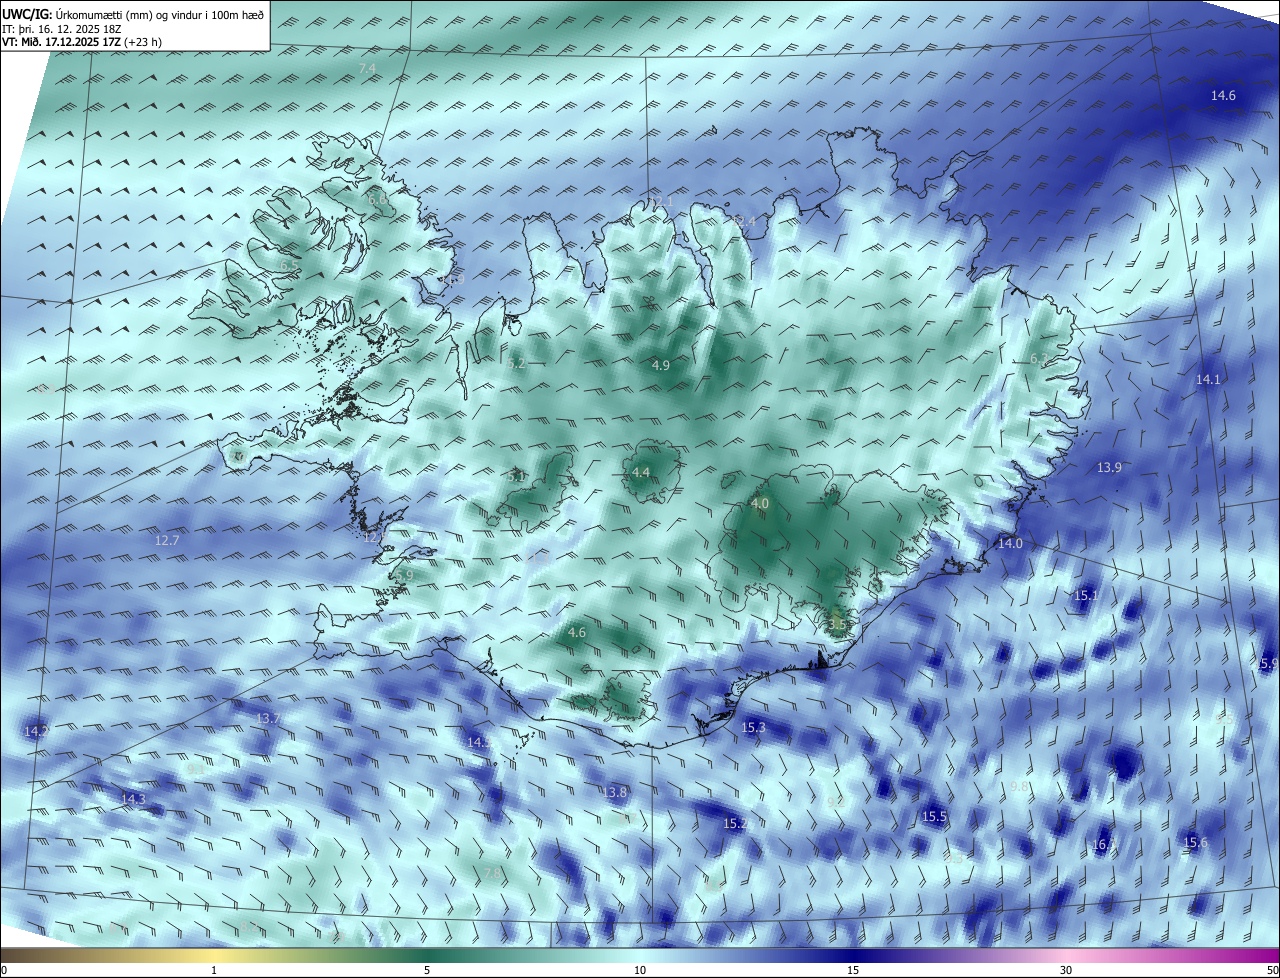Click the IT initialization time line
Screen dimensions: 1280x978
[x=61, y=28]
